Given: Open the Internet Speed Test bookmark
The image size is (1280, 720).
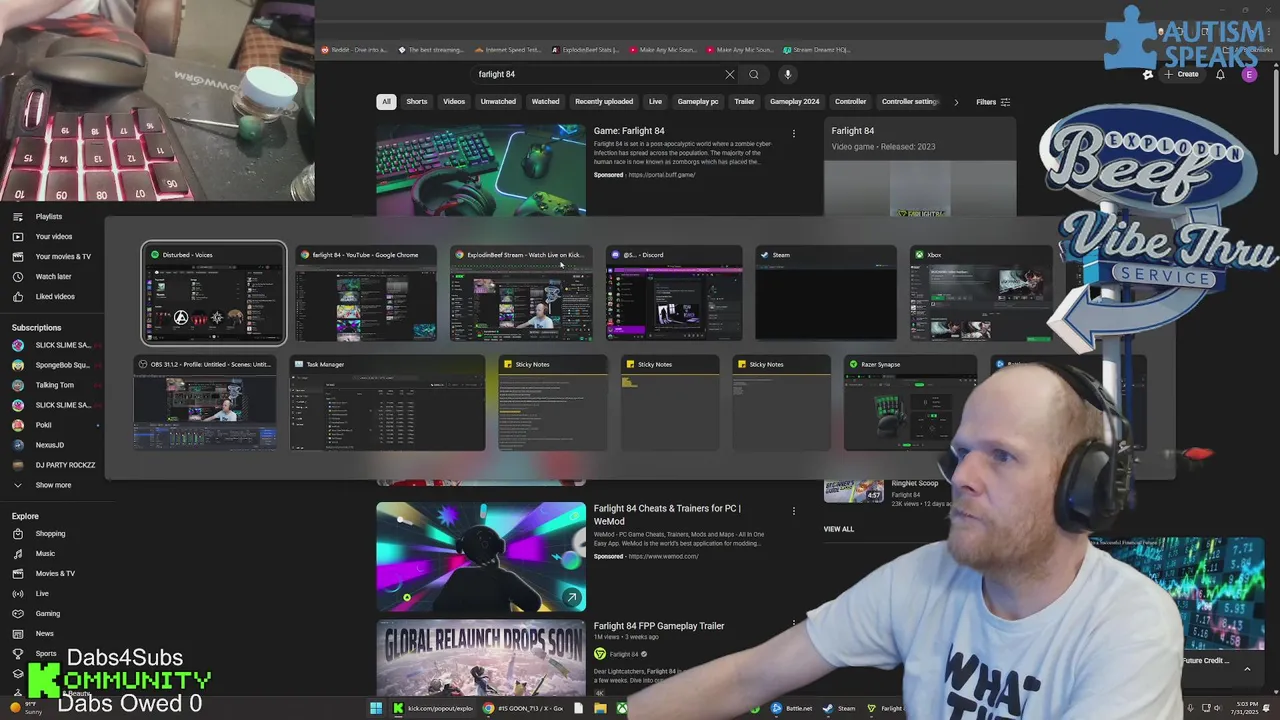Looking at the screenshot, I should (508, 49).
